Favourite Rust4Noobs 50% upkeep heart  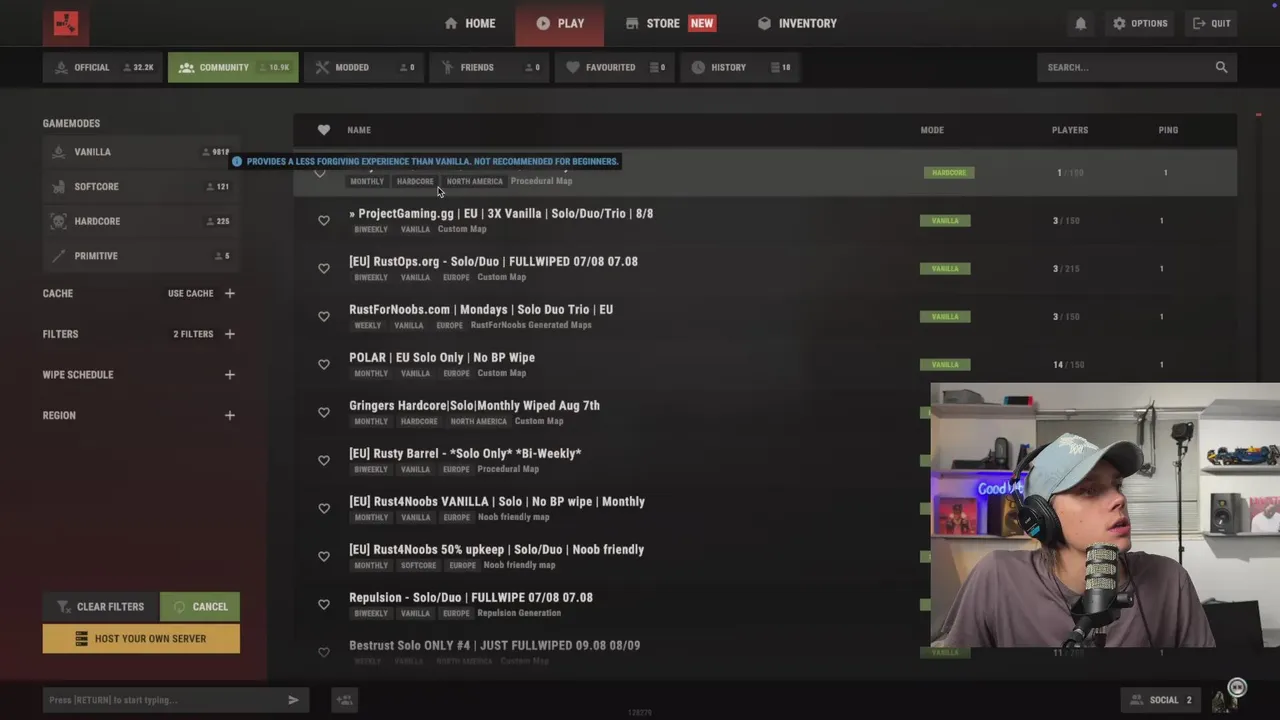[x=323, y=557]
